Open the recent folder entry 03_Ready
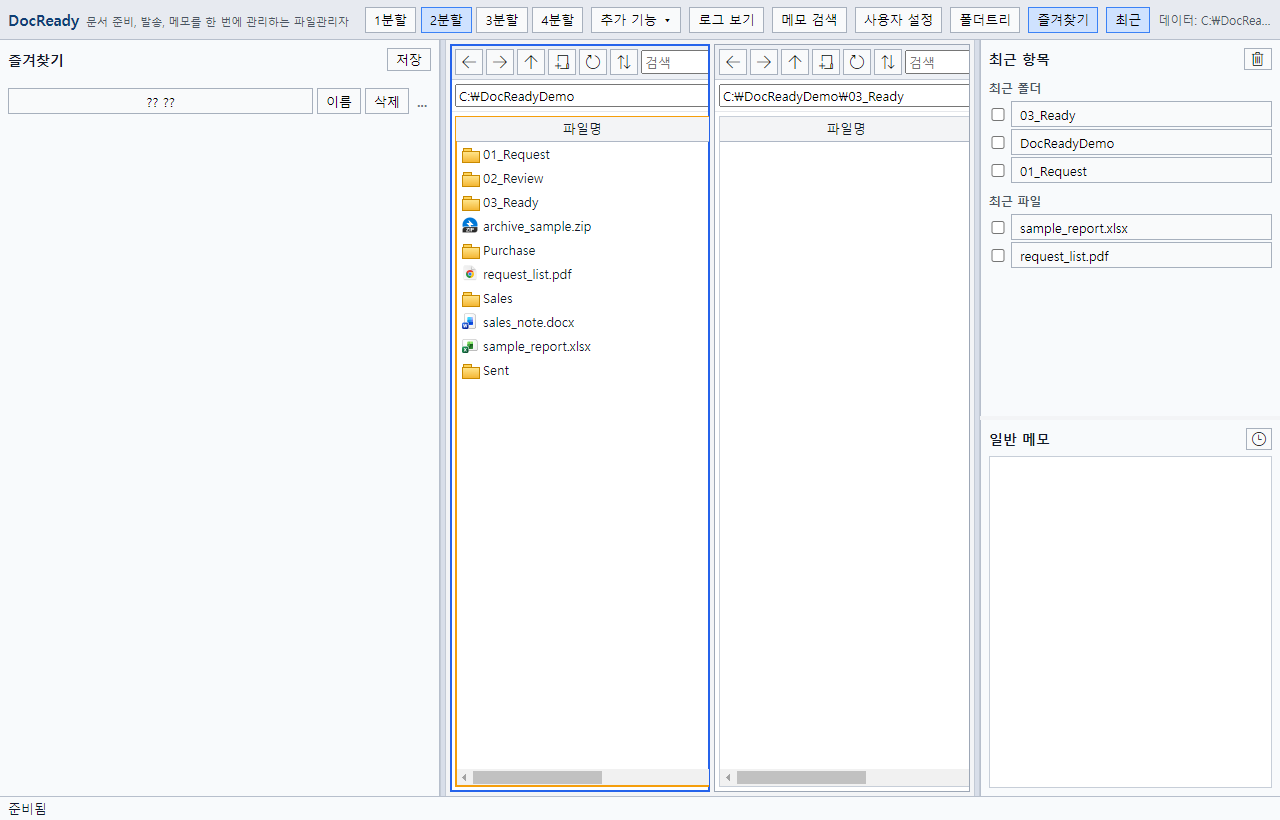The height and width of the screenshot is (820, 1280). coord(1141,115)
